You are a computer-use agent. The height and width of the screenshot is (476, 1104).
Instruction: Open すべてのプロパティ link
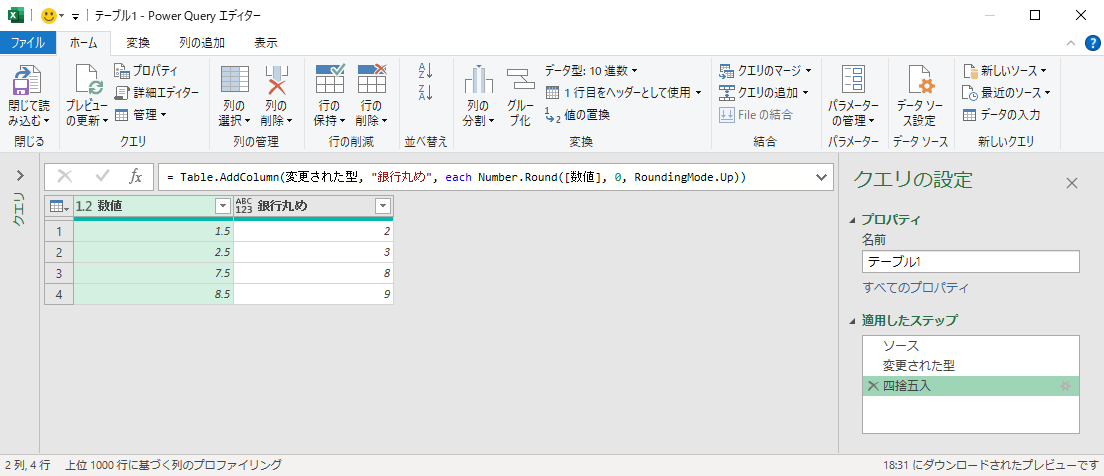[915, 287]
